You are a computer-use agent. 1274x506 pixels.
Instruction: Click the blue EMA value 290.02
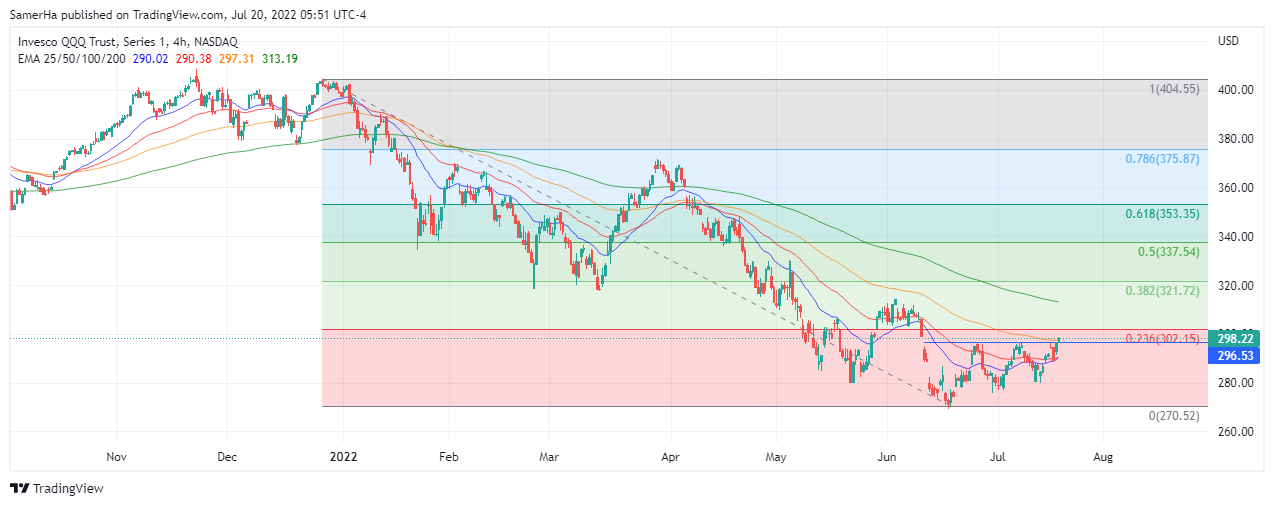[150, 58]
